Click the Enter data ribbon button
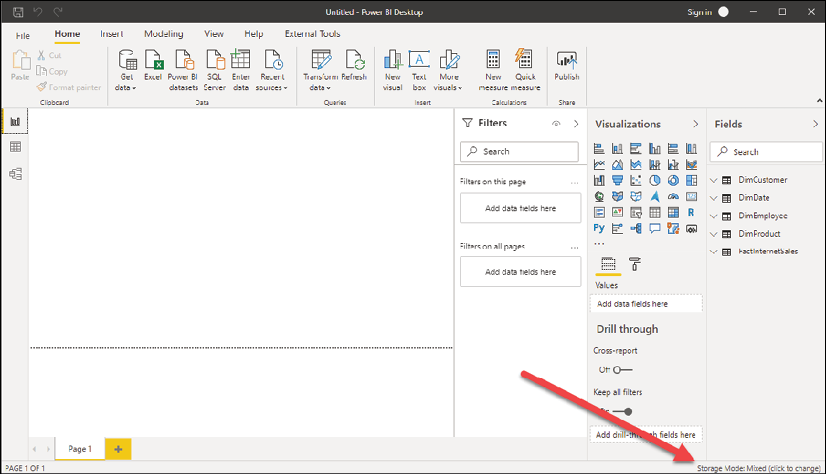Image resolution: width=826 pixels, height=474 pixels. pyautogui.click(x=241, y=71)
